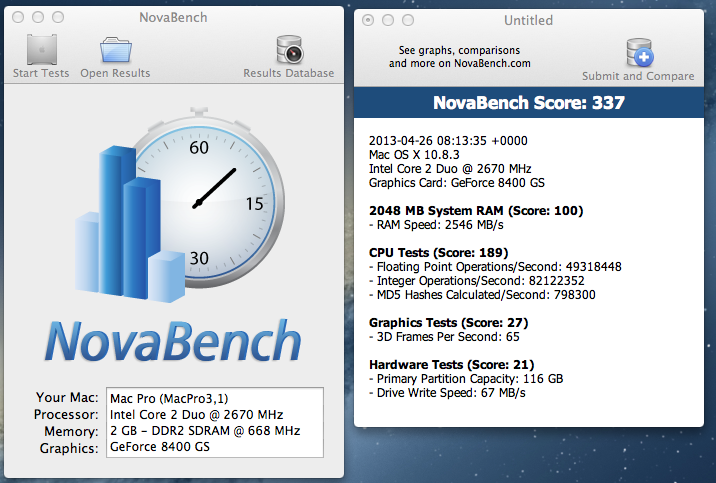Minimize the NovaBench window
The height and width of the screenshot is (483, 716).
38,17
